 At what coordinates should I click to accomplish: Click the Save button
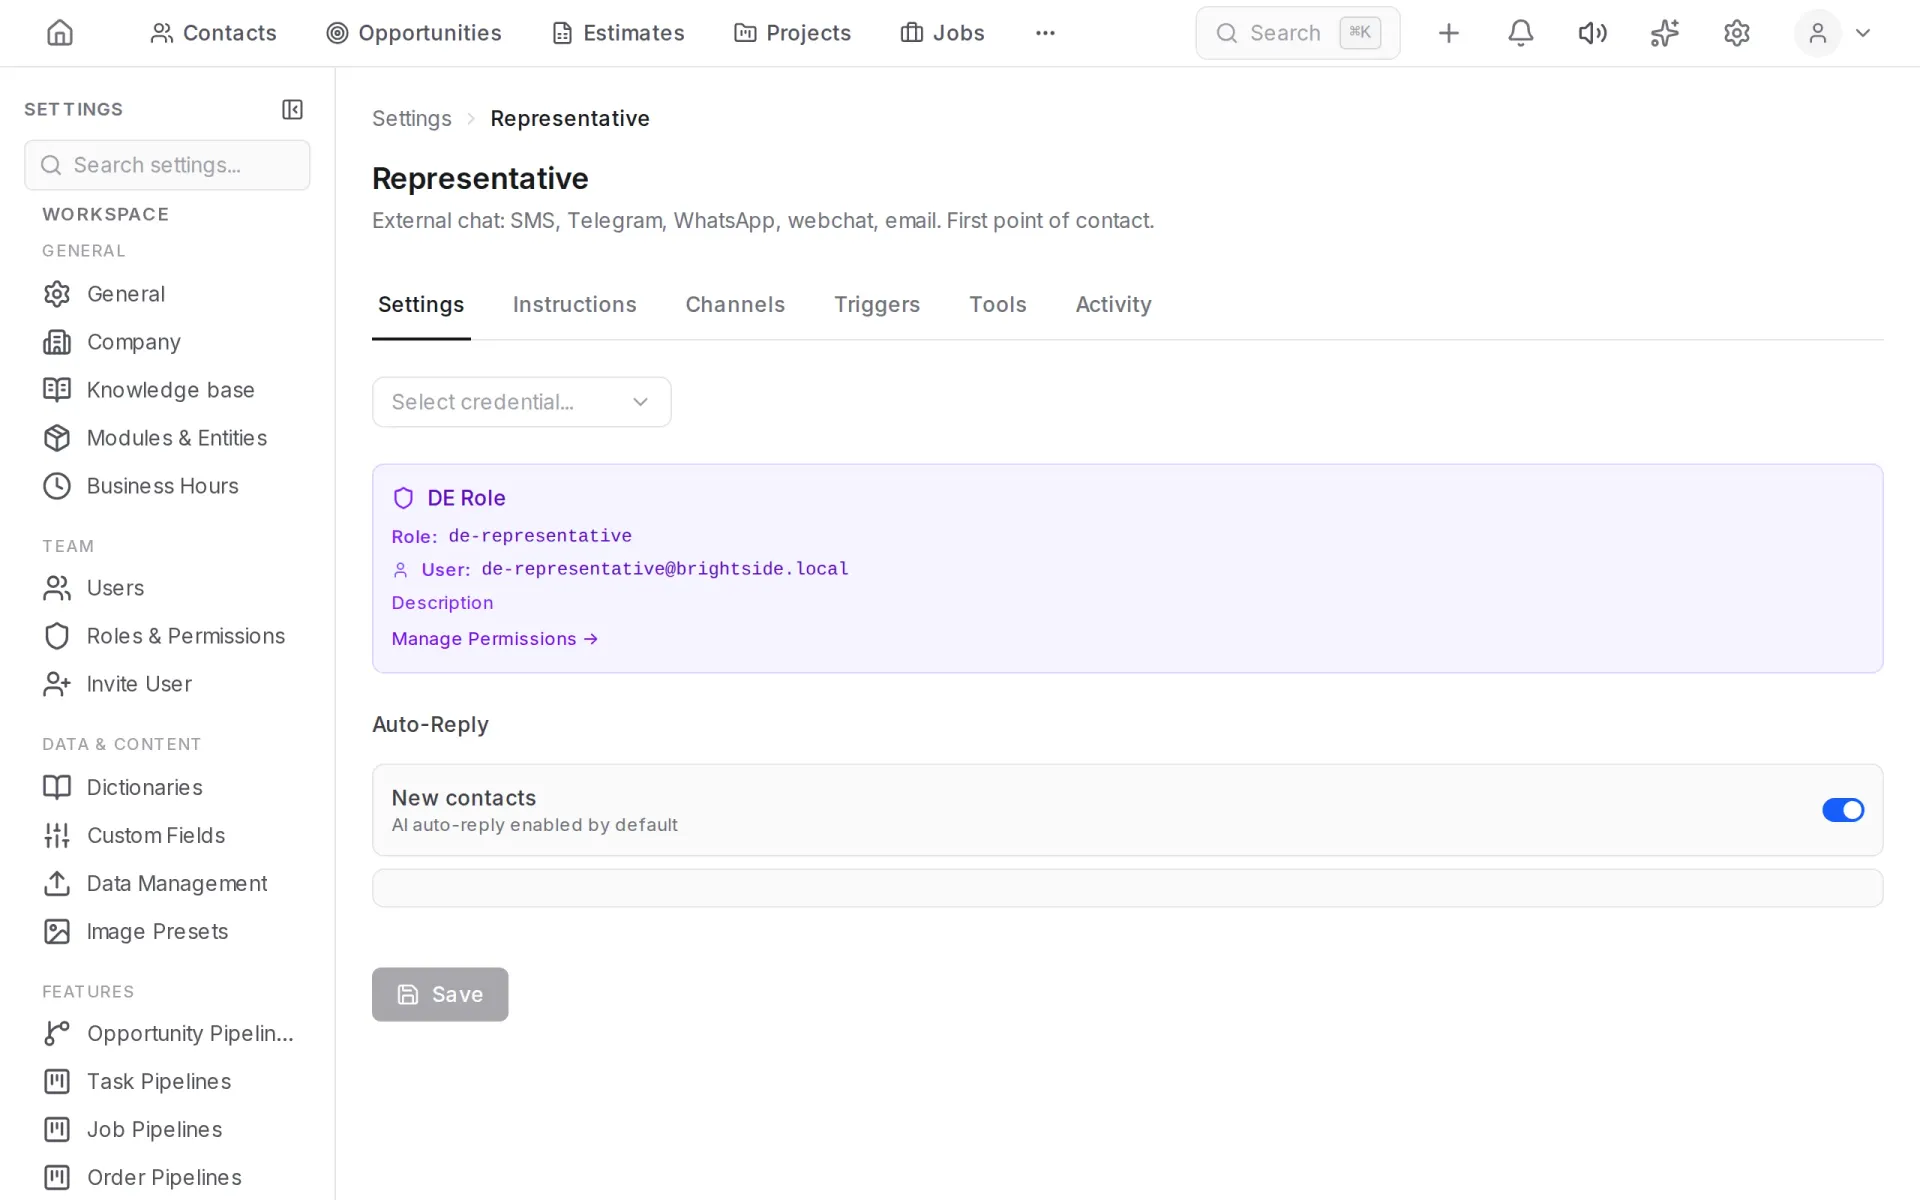click(440, 994)
